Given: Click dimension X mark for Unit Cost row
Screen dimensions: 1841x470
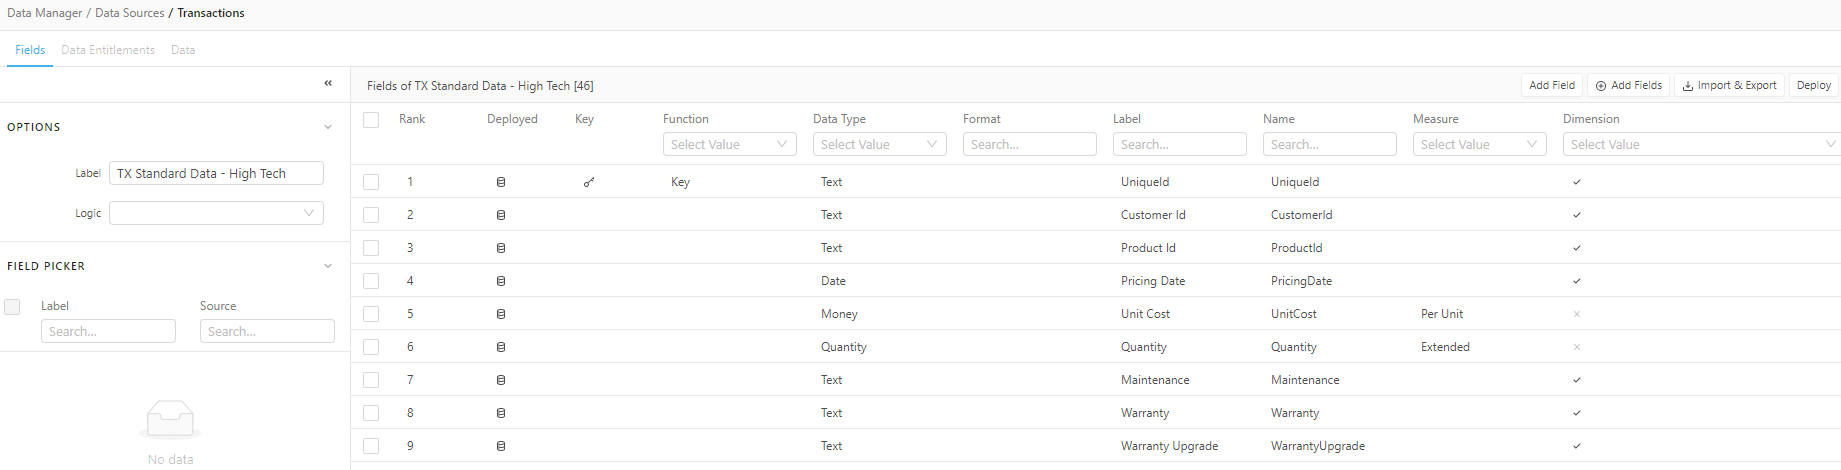Looking at the screenshot, I should pos(1577,314).
